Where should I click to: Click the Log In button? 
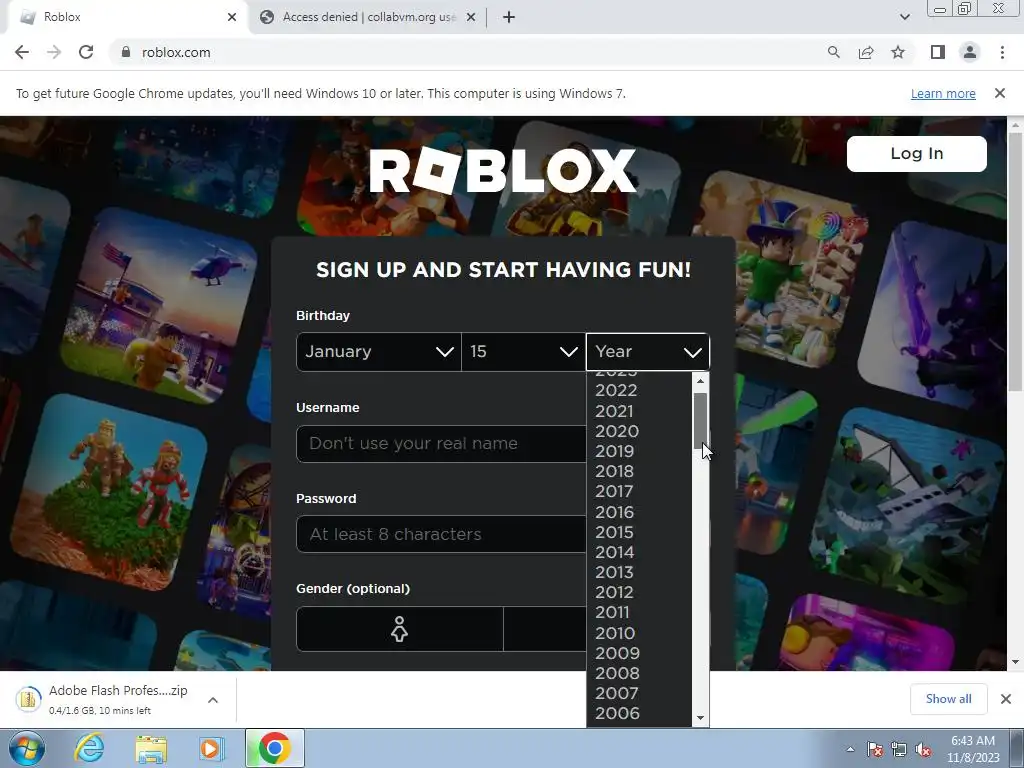pyautogui.click(x=916, y=154)
